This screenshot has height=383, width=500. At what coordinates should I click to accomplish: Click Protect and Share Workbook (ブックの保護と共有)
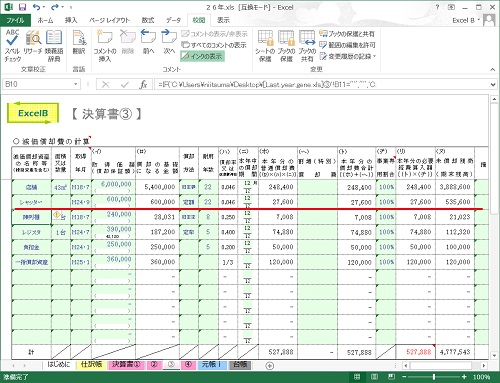347,34
